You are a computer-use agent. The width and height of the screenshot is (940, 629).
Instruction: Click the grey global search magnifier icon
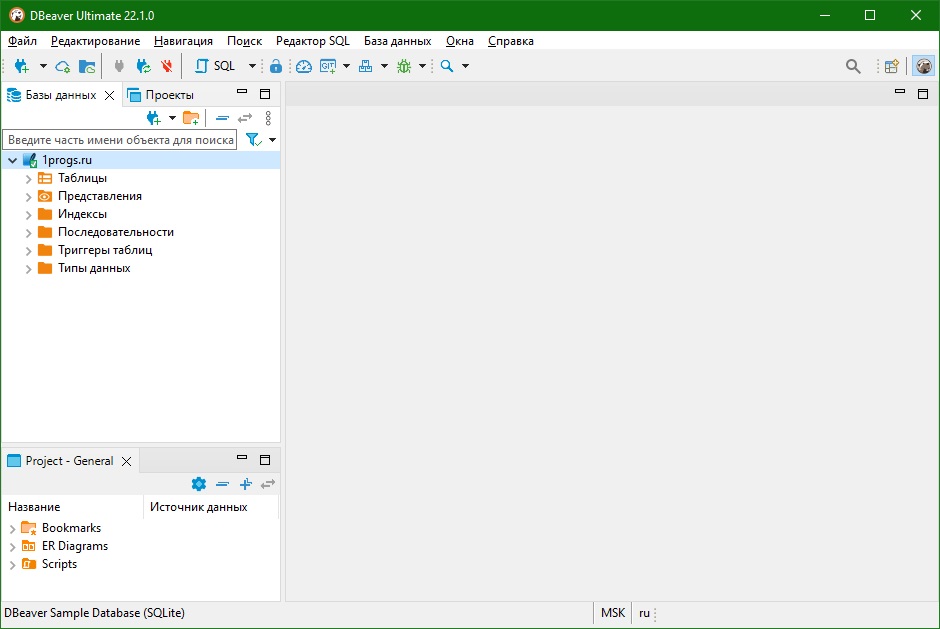[853, 66]
